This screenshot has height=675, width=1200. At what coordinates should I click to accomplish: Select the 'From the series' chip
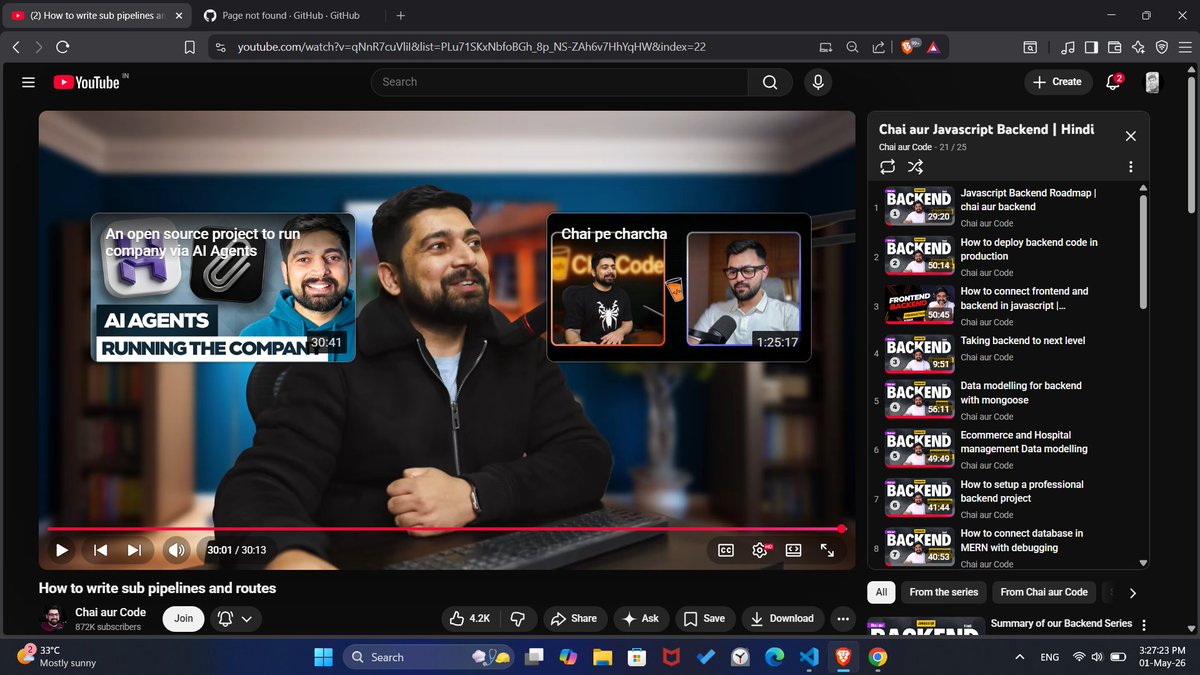click(944, 592)
